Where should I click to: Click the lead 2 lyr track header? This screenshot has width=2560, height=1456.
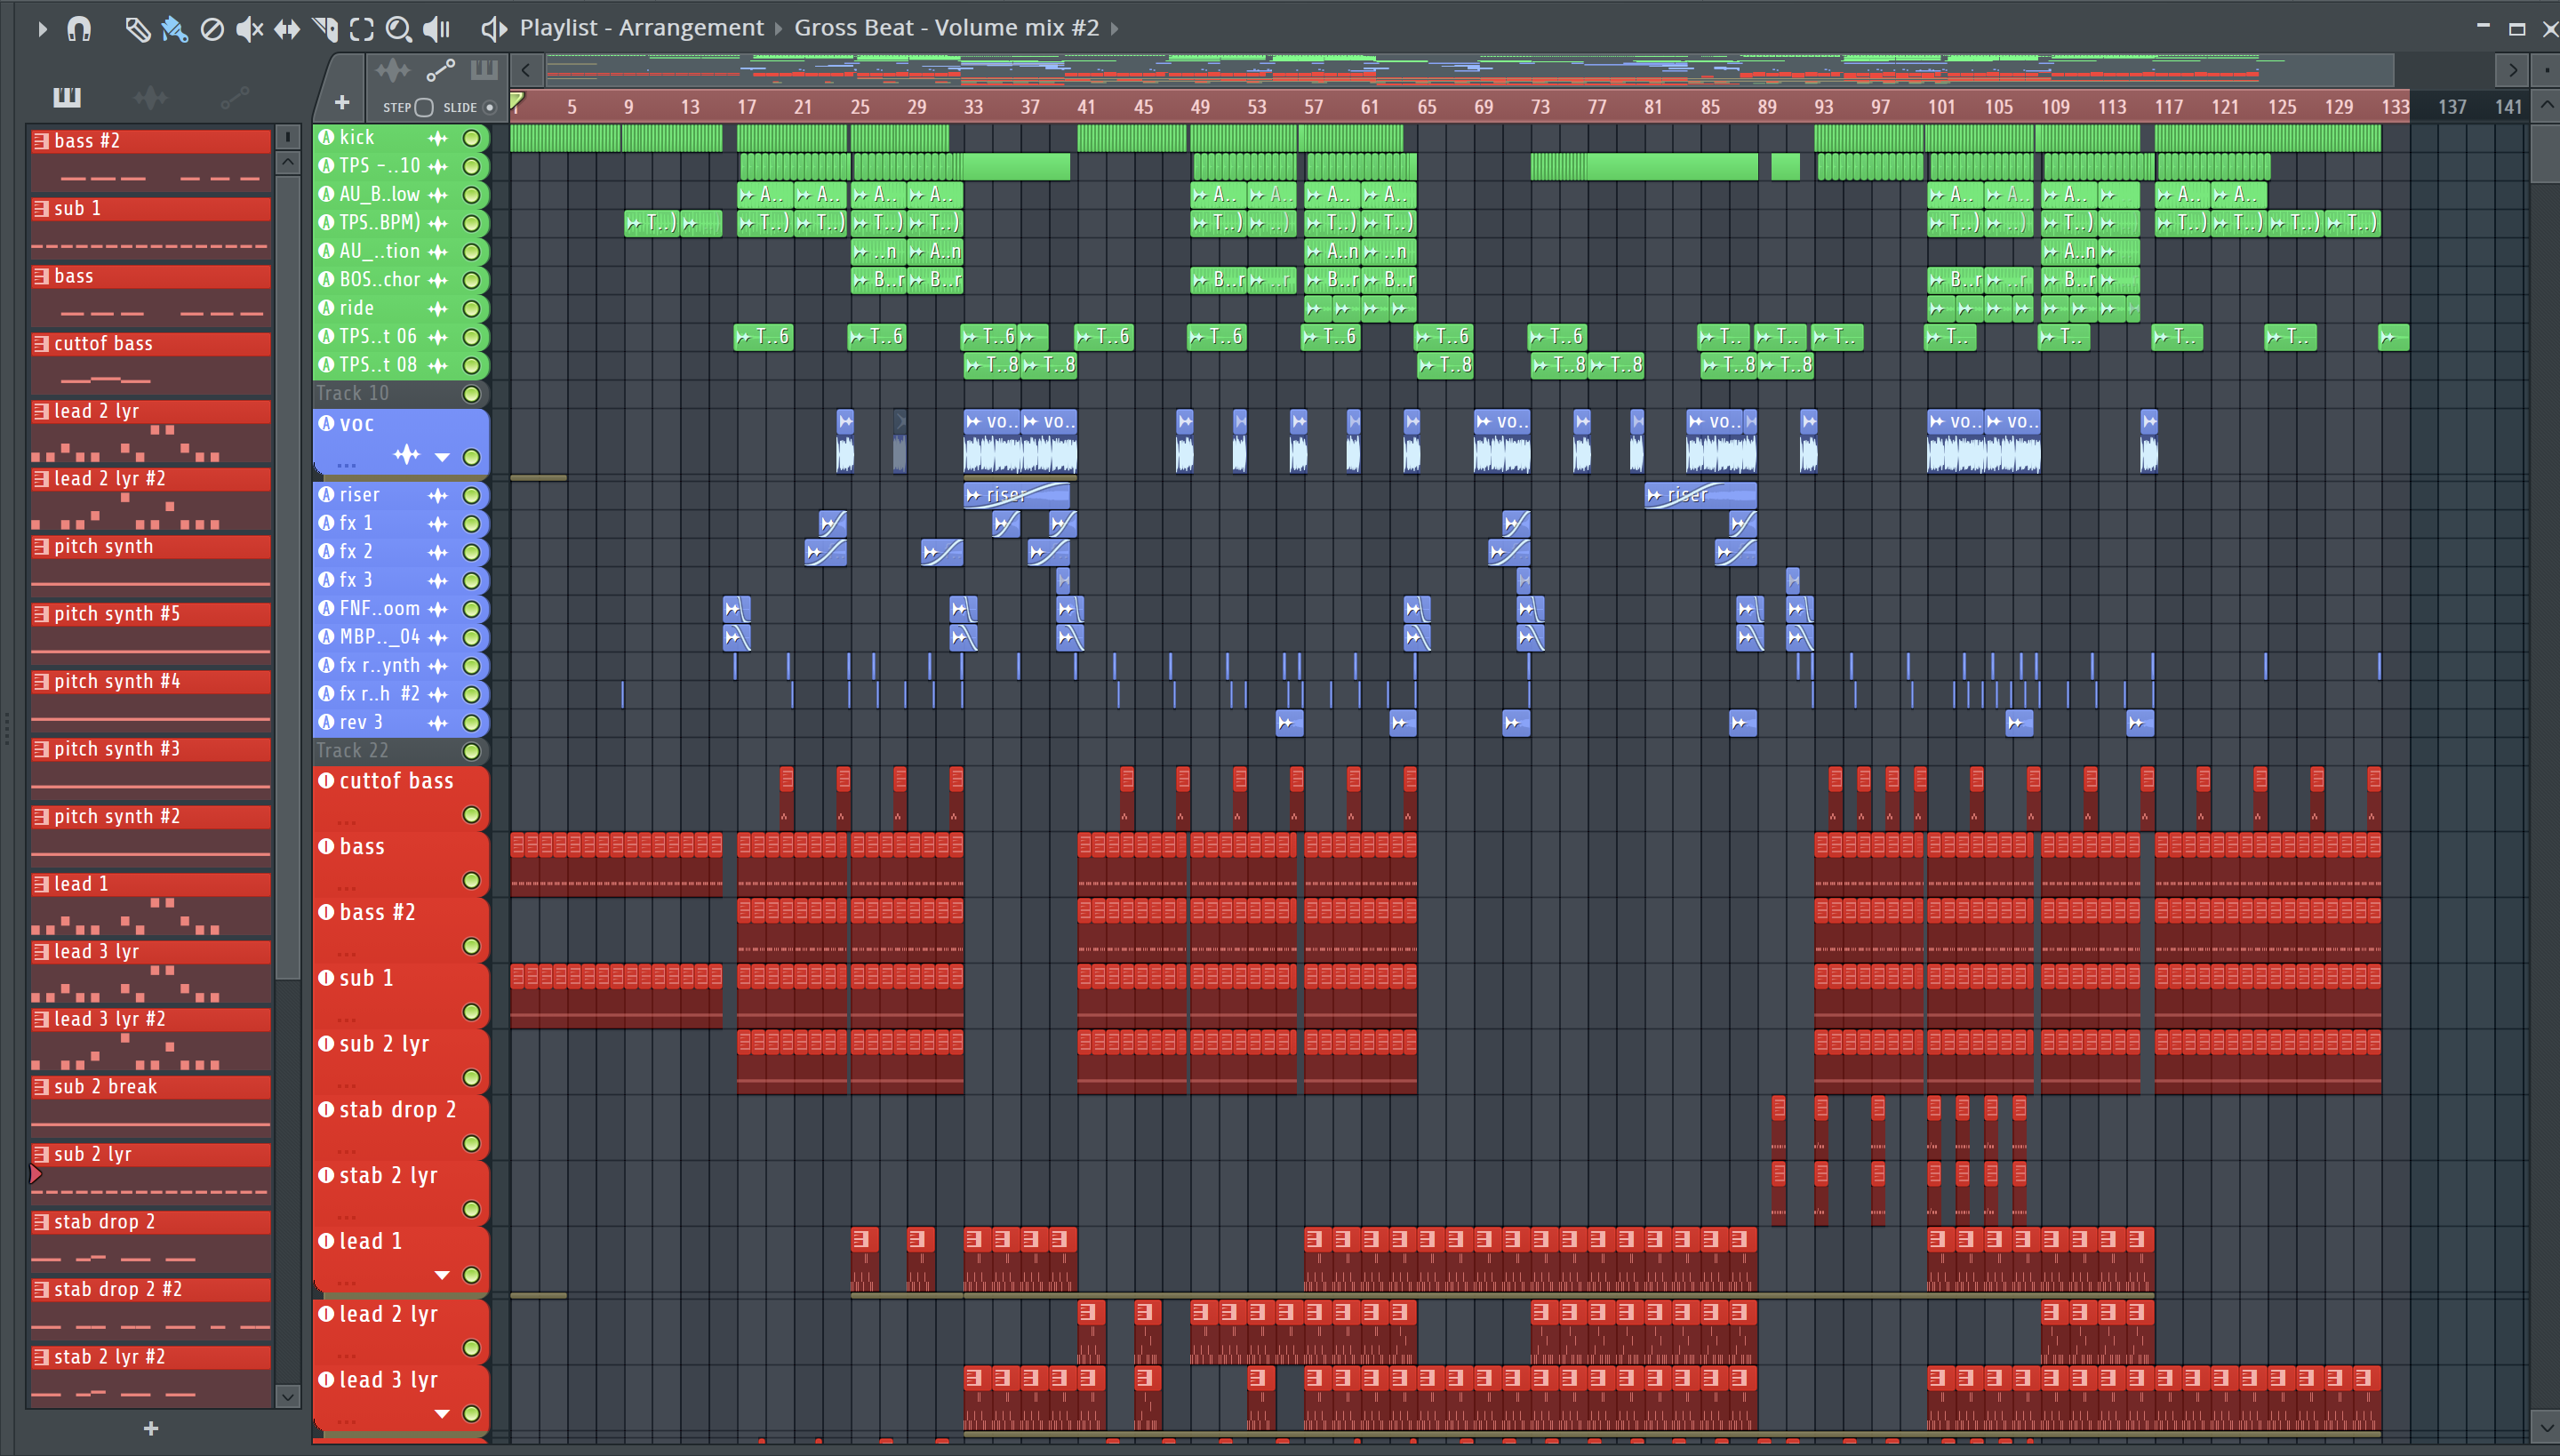pos(400,1331)
